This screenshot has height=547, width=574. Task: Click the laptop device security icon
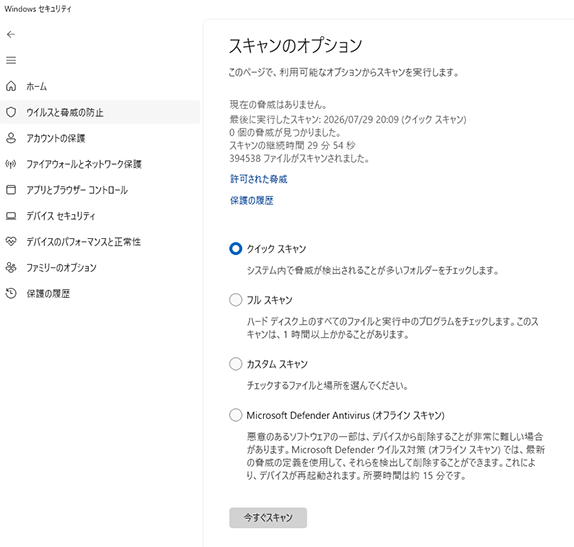click(x=11, y=216)
